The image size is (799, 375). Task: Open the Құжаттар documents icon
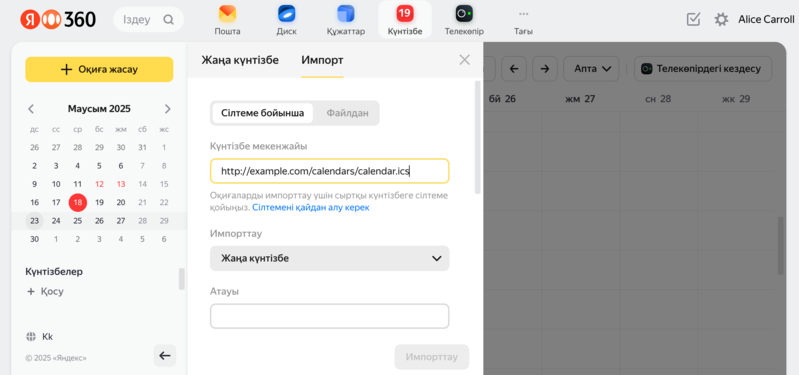pos(345,14)
